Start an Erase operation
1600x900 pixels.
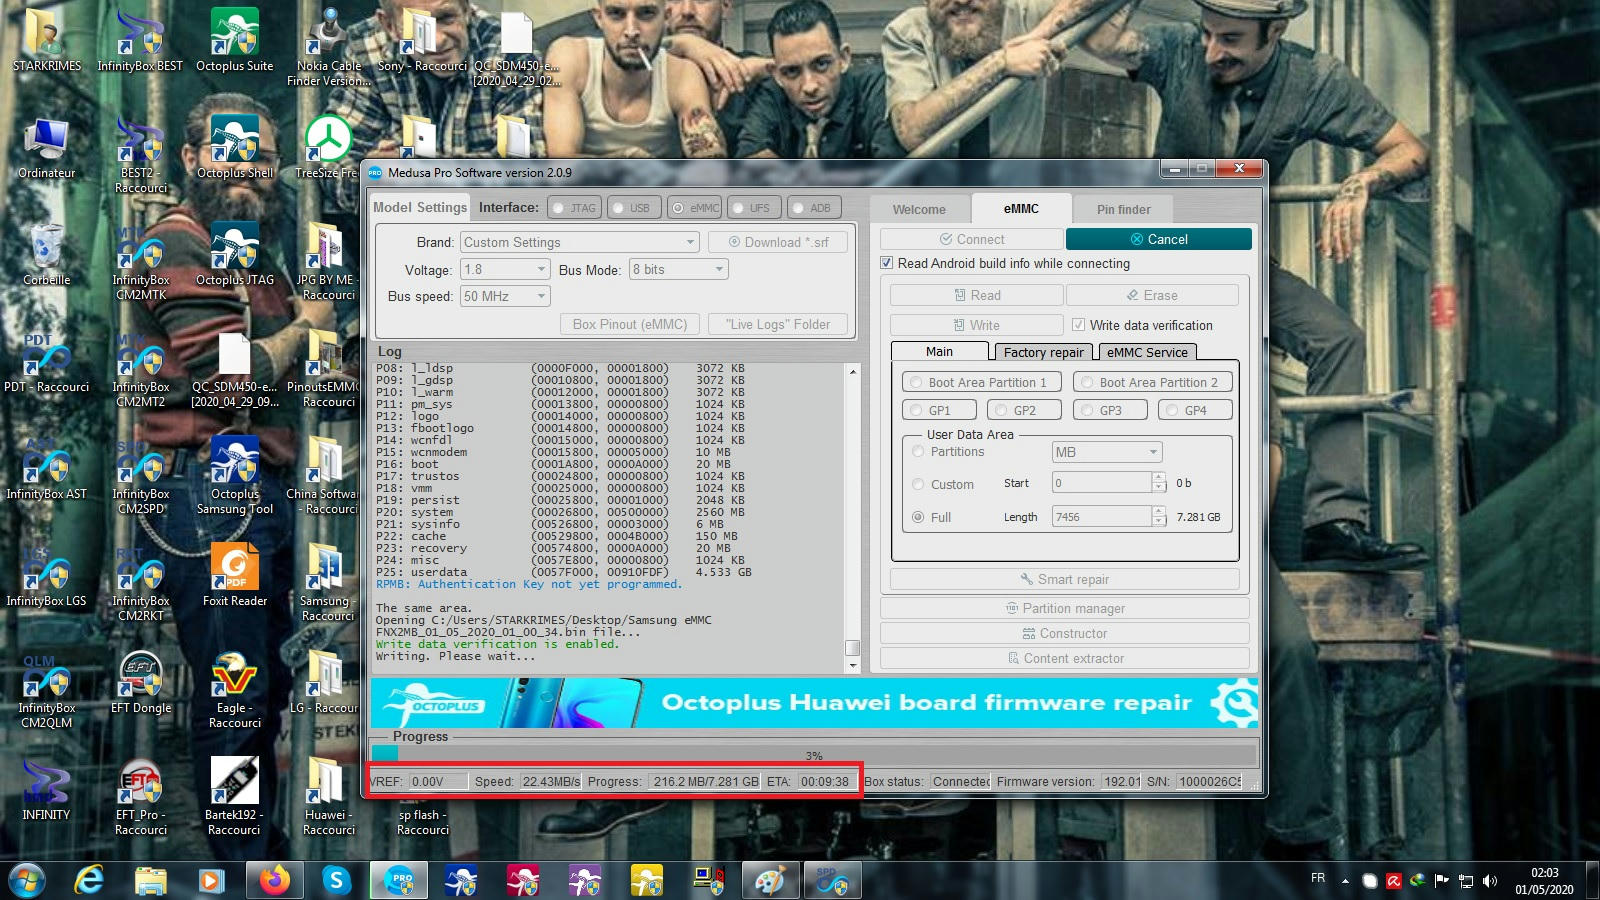pyautogui.click(x=1152, y=294)
